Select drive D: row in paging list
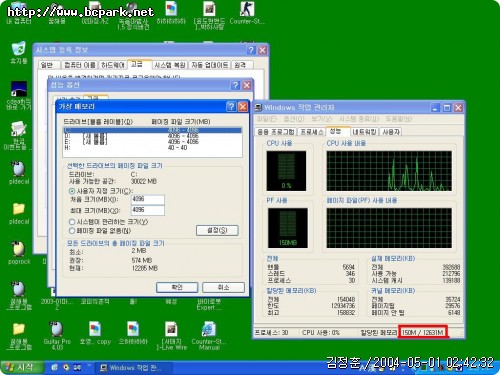 point(152,136)
